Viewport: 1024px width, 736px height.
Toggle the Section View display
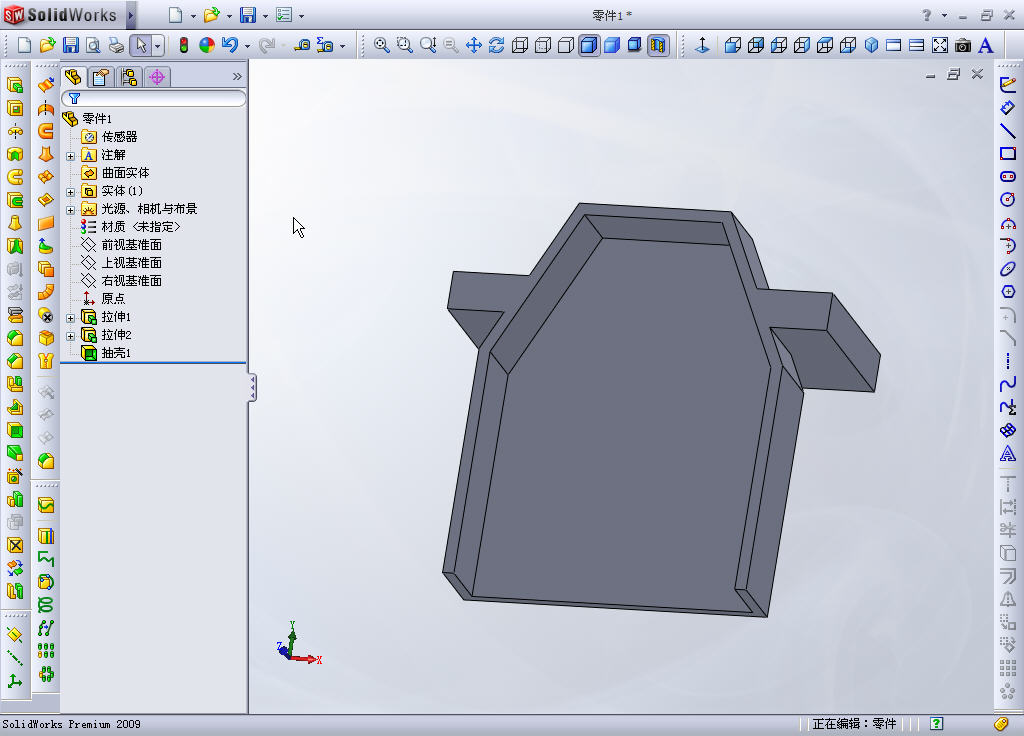pyautogui.click(x=658, y=45)
